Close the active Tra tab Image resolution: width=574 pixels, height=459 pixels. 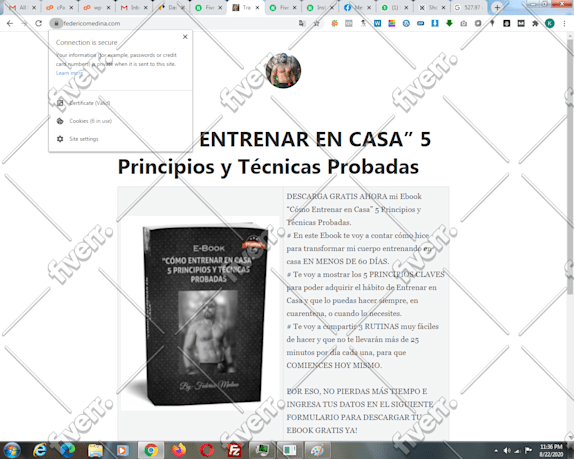point(257,8)
